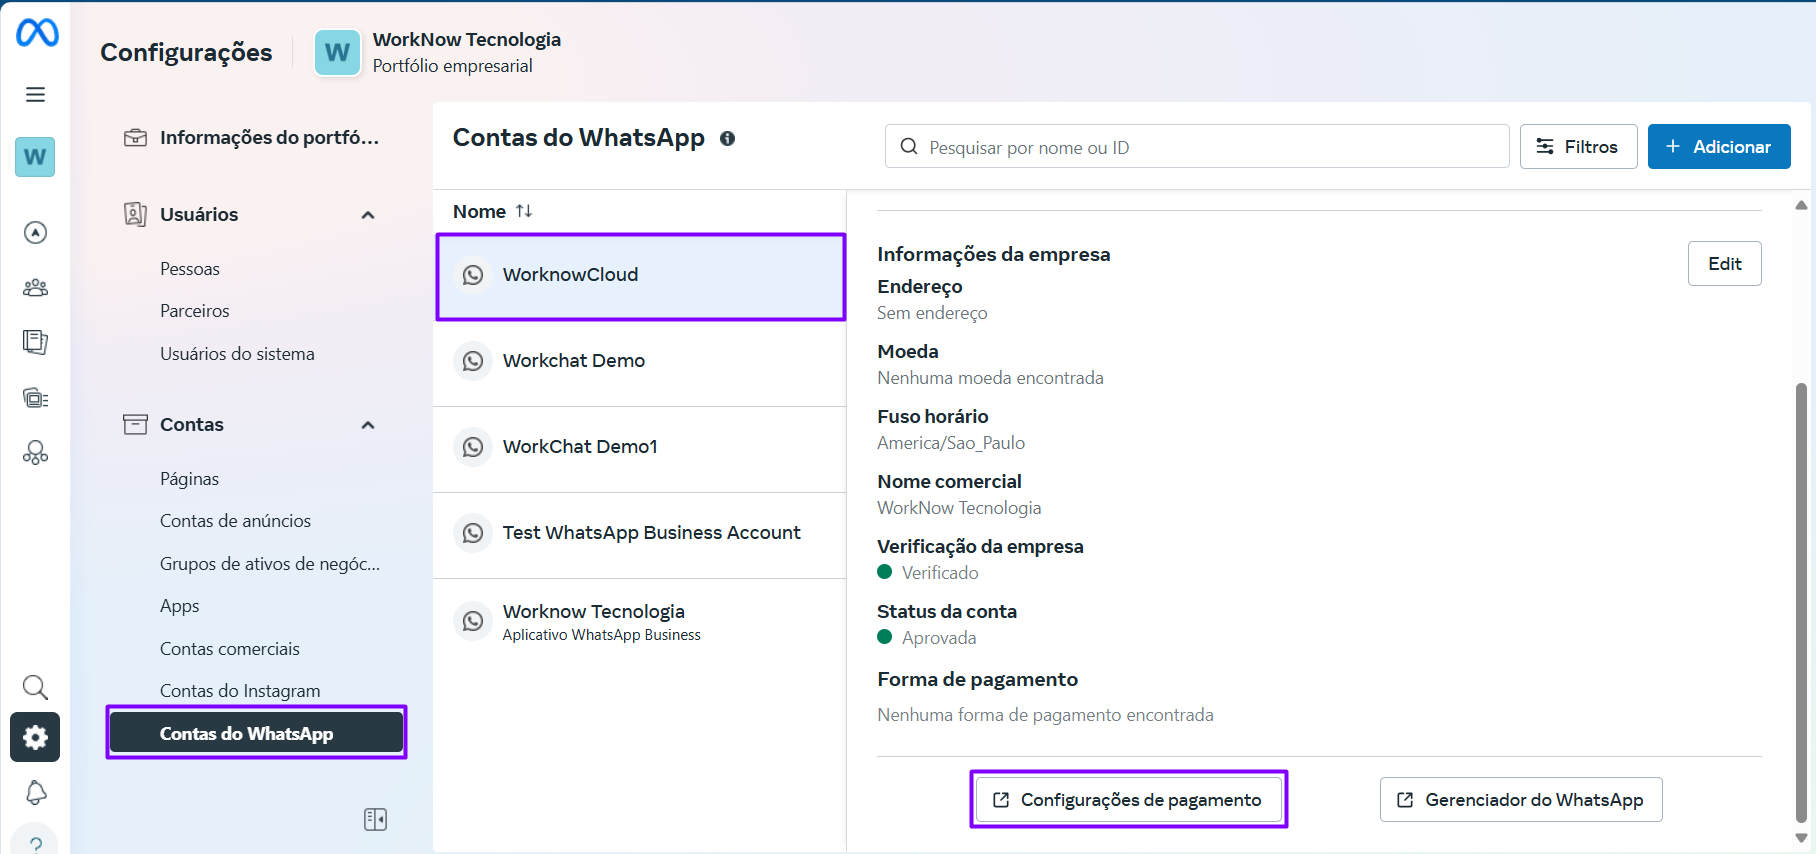Click the settings gear icon

[35, 737]
